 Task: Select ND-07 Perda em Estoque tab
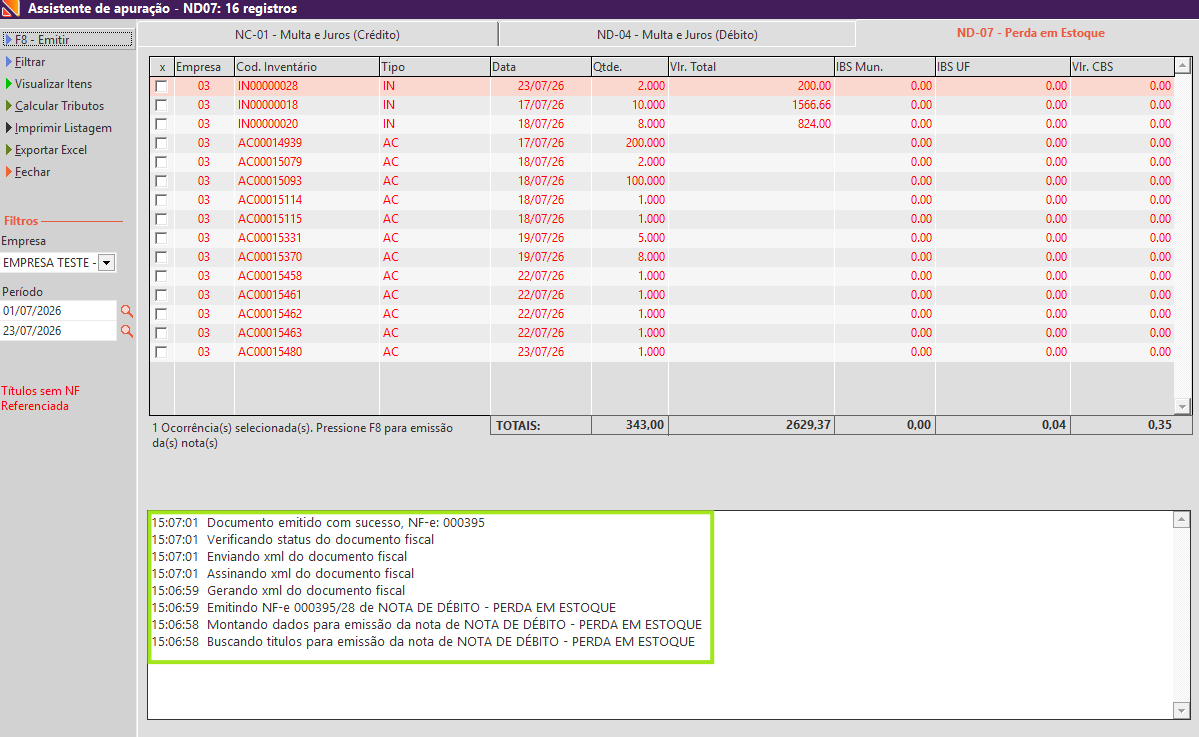point(1031,33)
